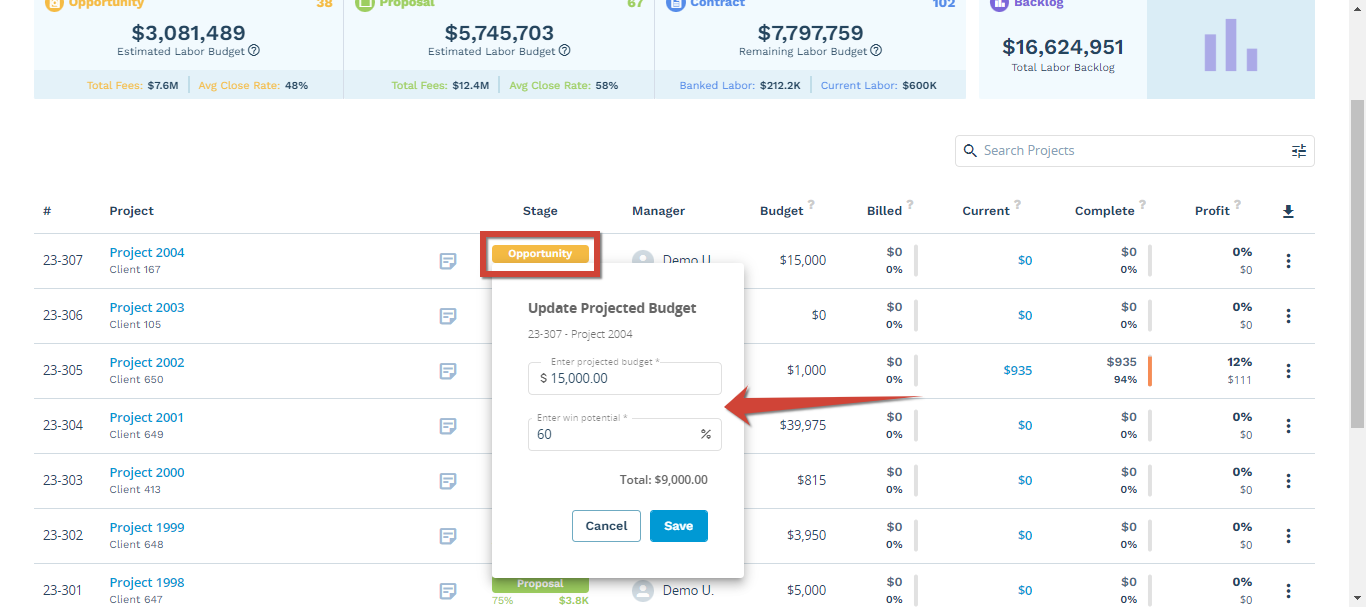Open the Project 2003 project link

coord(147,307)
